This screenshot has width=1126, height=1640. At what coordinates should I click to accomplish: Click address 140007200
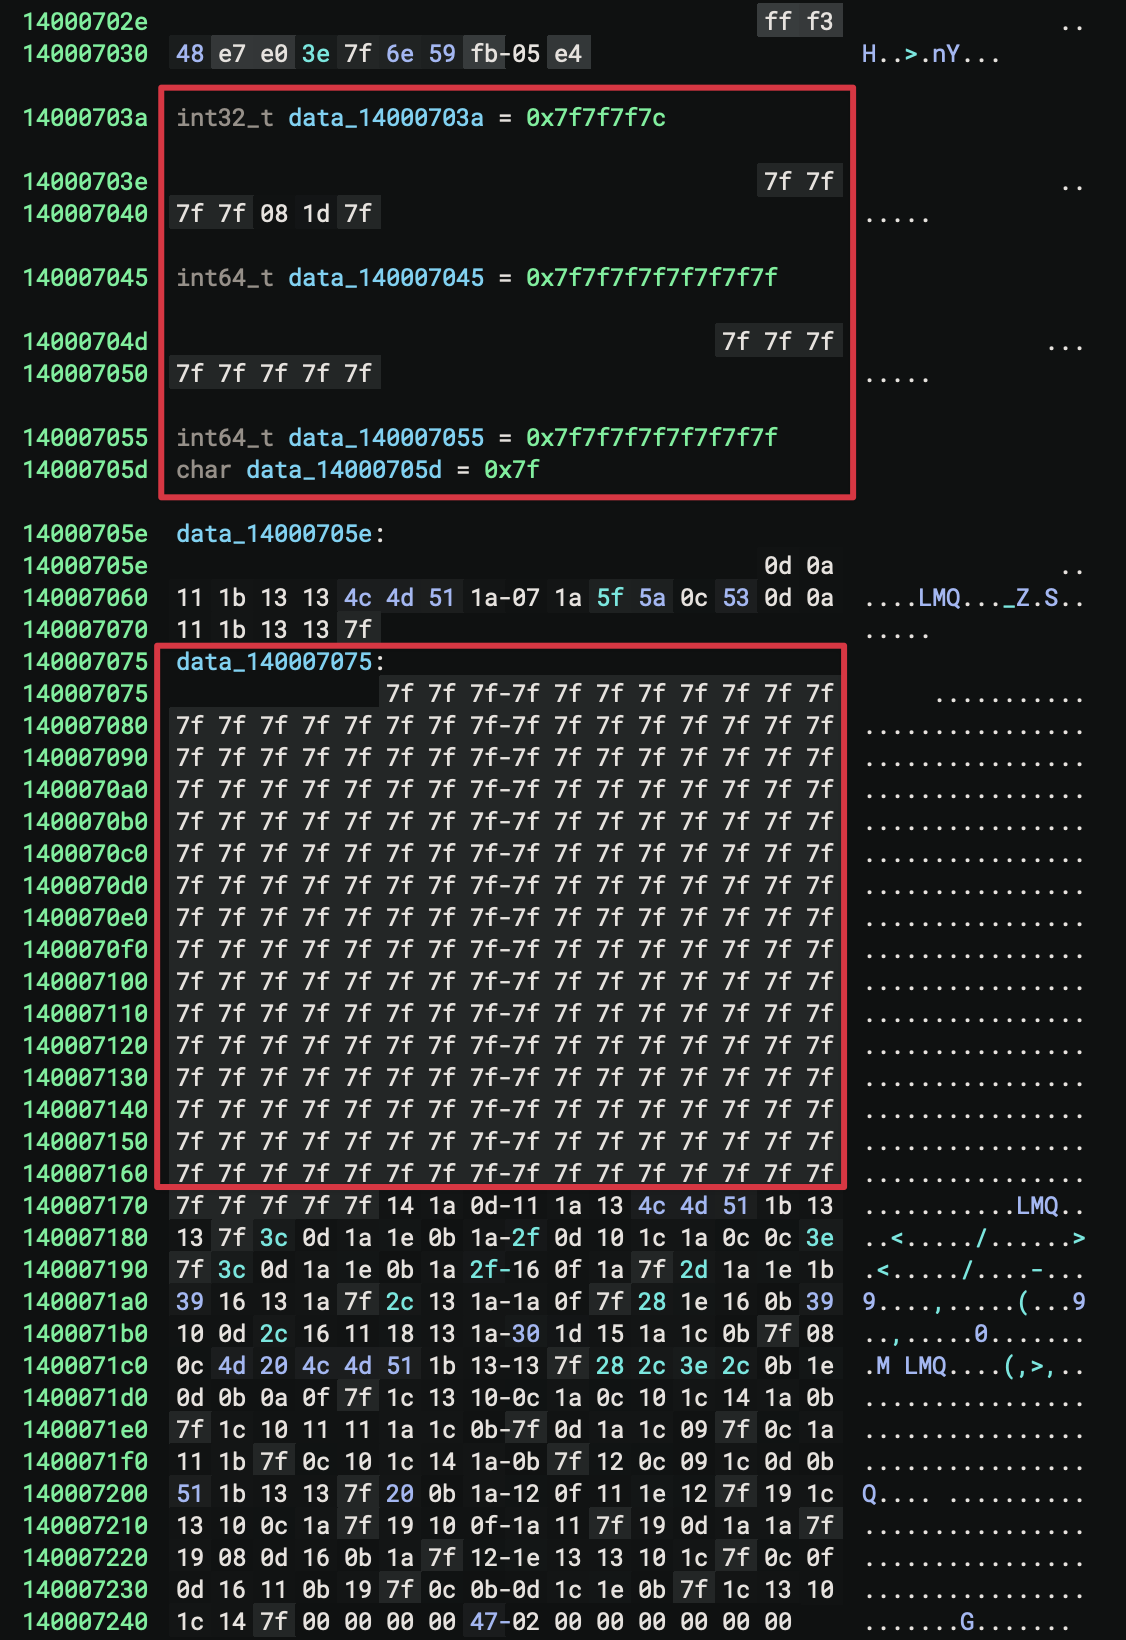[85, 1493]
